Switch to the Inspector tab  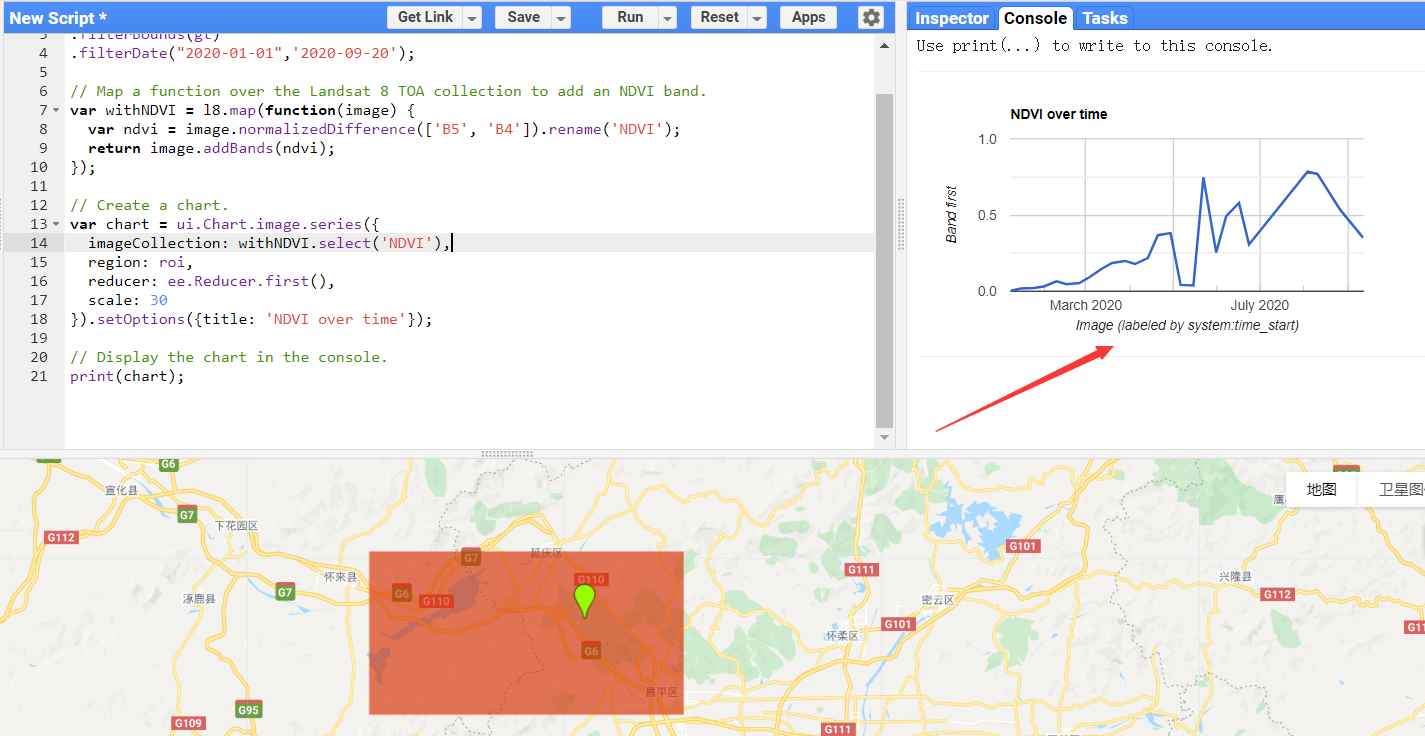click(951, 17)
